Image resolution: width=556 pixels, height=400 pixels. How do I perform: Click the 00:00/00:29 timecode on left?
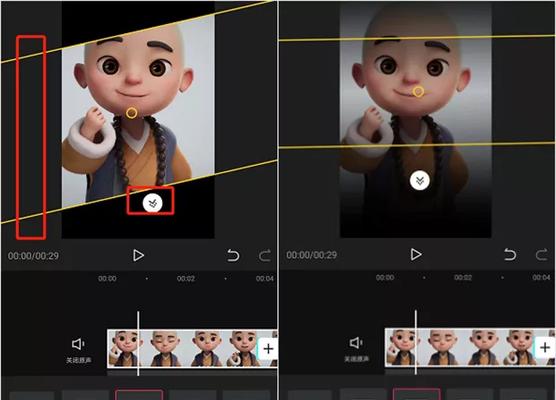click(33, 256)
